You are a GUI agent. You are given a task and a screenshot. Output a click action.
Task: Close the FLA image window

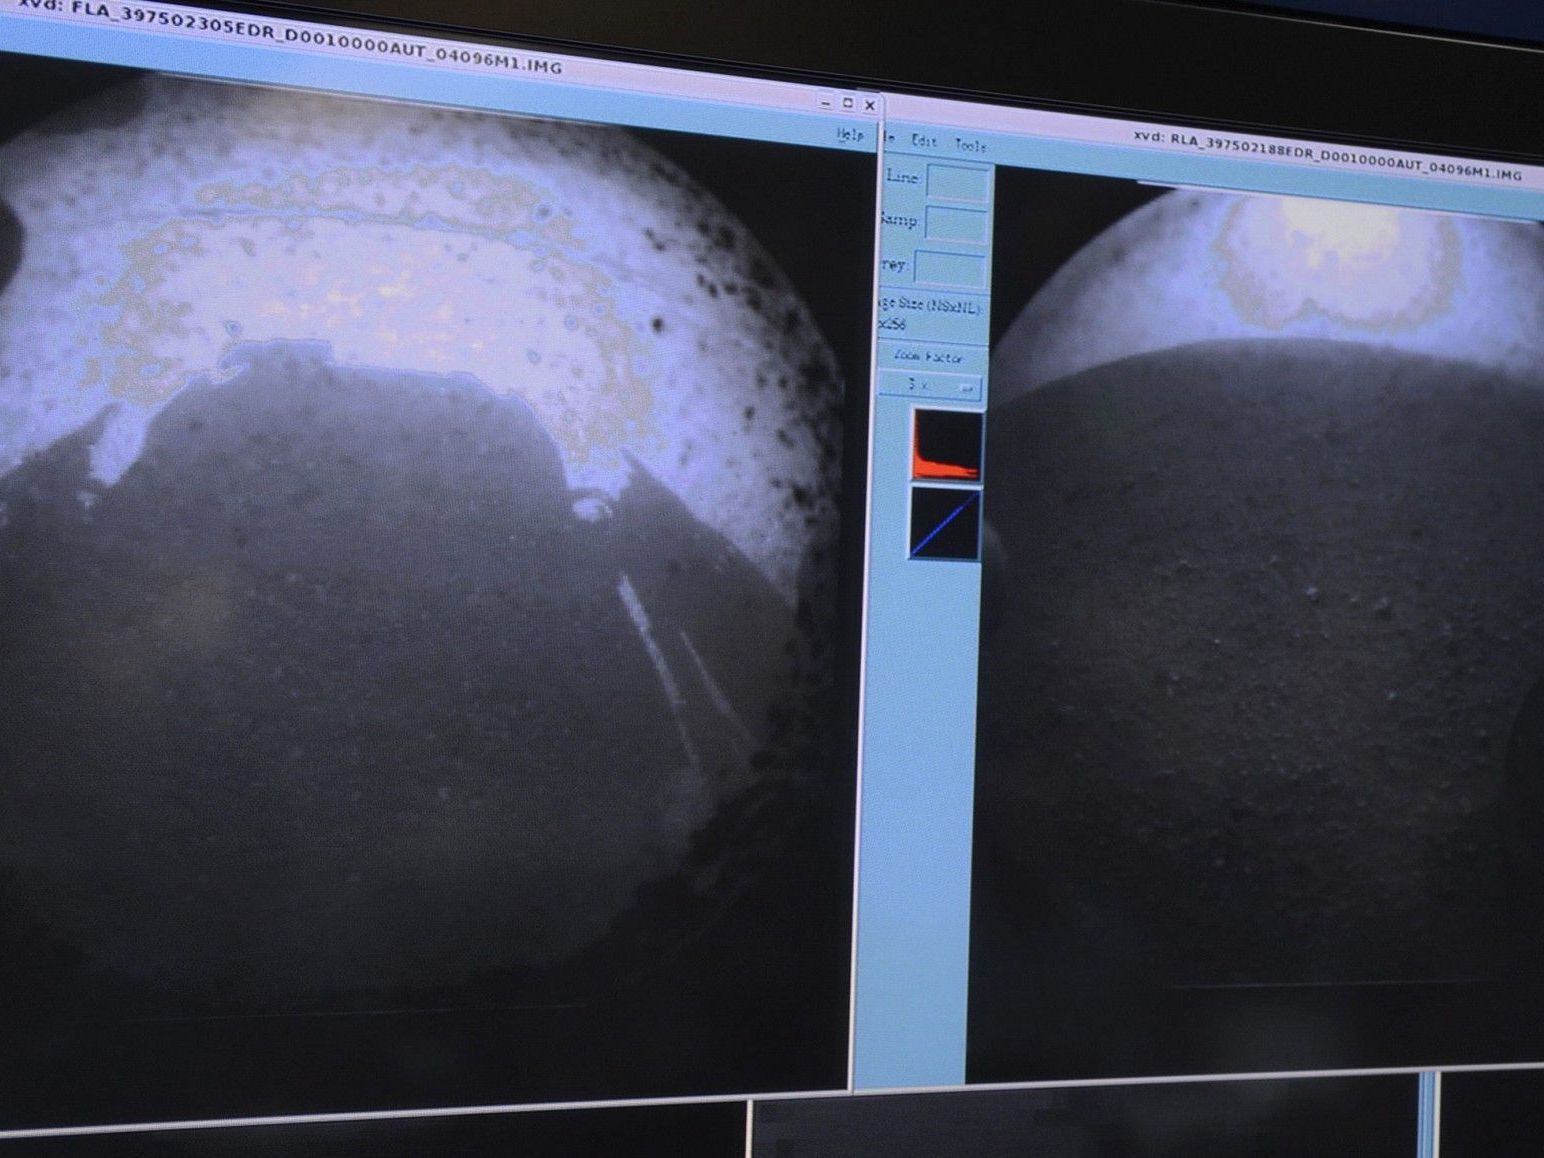click(870, 105)
